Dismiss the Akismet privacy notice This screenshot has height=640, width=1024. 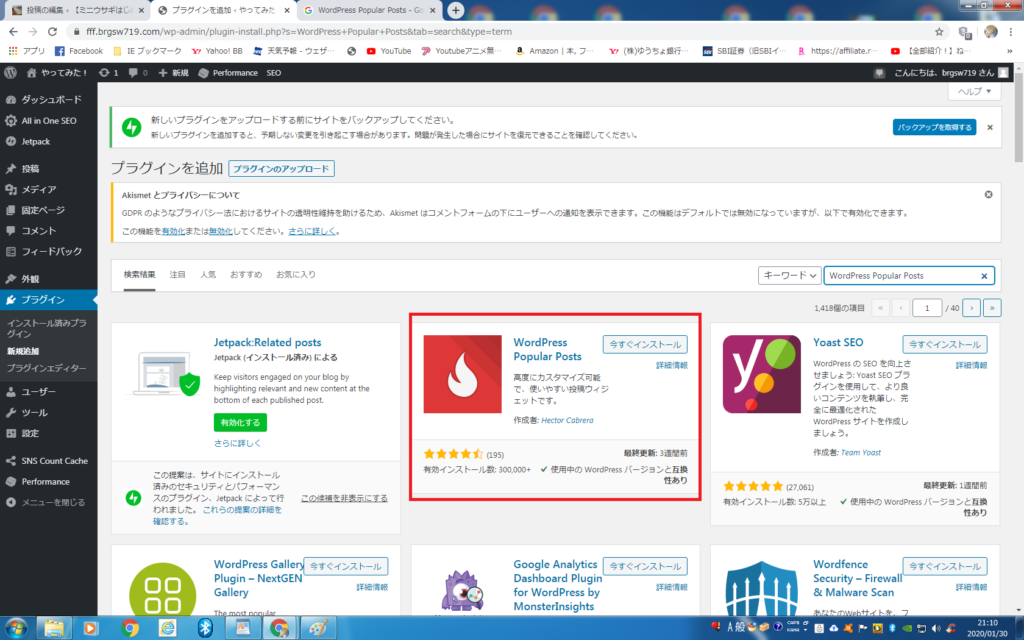point(988,195)
